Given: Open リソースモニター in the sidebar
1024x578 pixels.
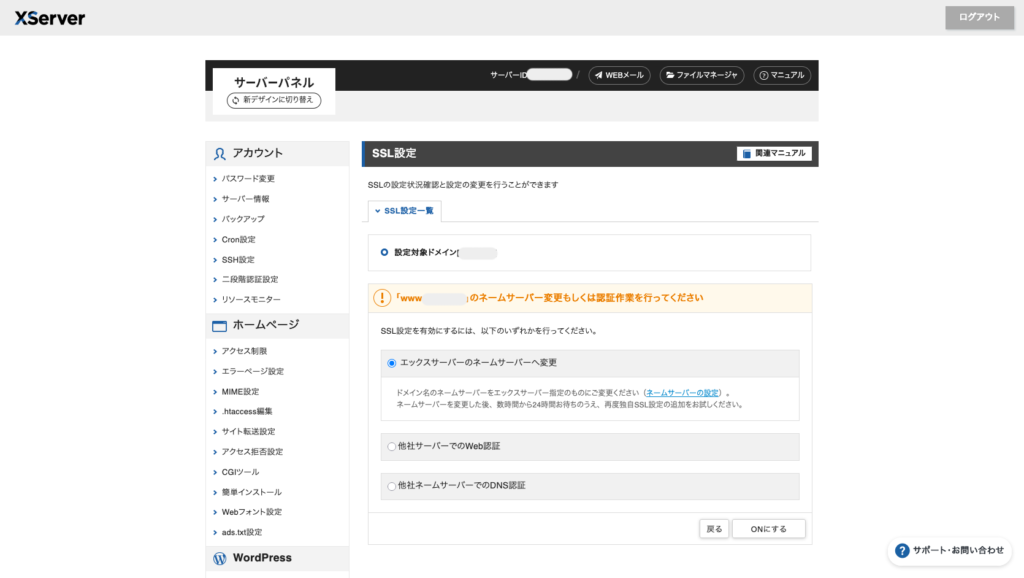Looking at the screenshot, I should (251, 300).
